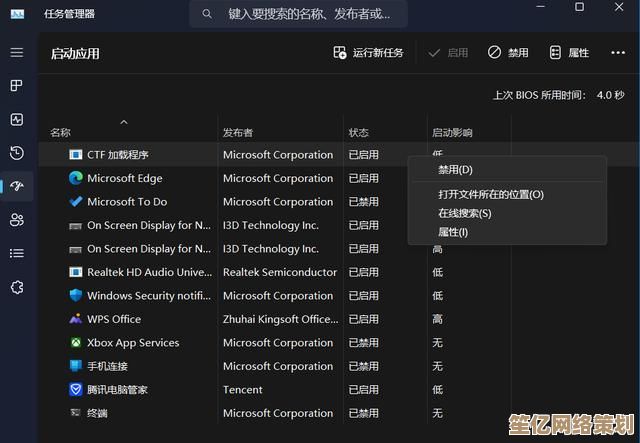The image size is (640, 443).
Task: Open the Services page puzzle icon
Action: (x=17, y=287)
